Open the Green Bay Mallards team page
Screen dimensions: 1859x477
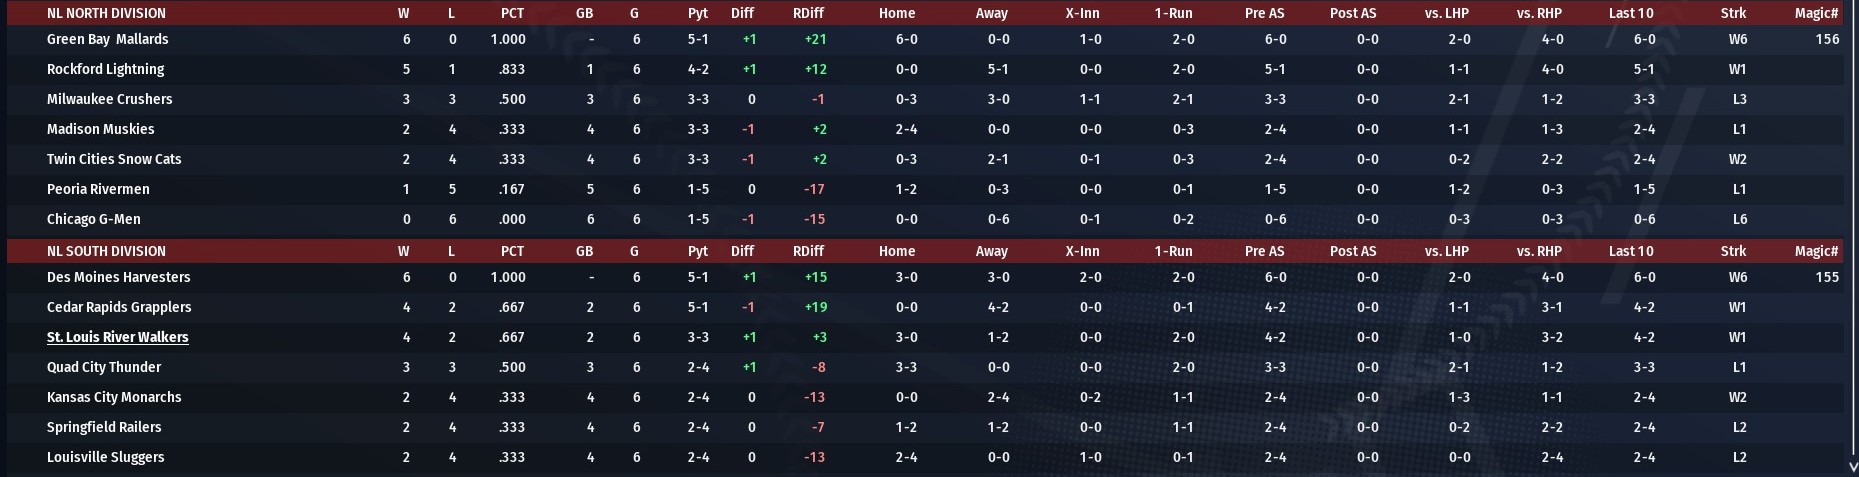107,39
